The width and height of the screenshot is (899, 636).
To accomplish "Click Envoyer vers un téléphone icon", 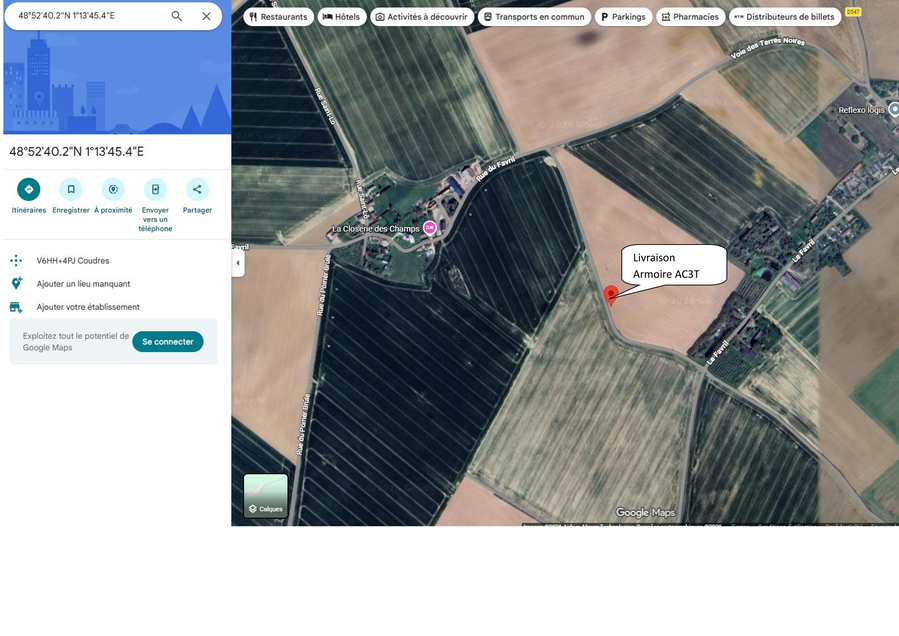I will click(155, 189).
